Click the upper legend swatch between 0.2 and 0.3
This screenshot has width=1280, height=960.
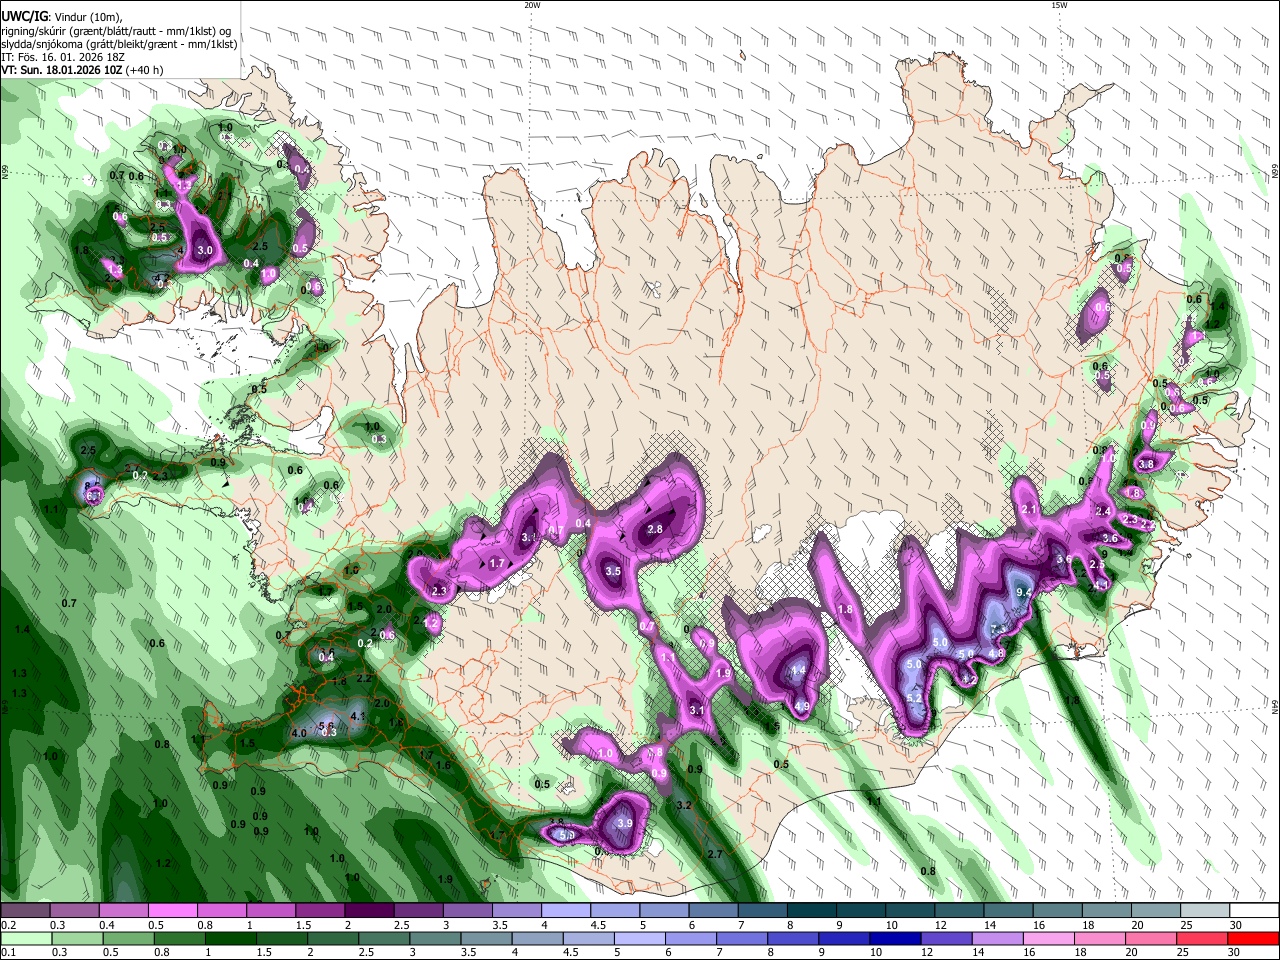click(x=26, y=911)
